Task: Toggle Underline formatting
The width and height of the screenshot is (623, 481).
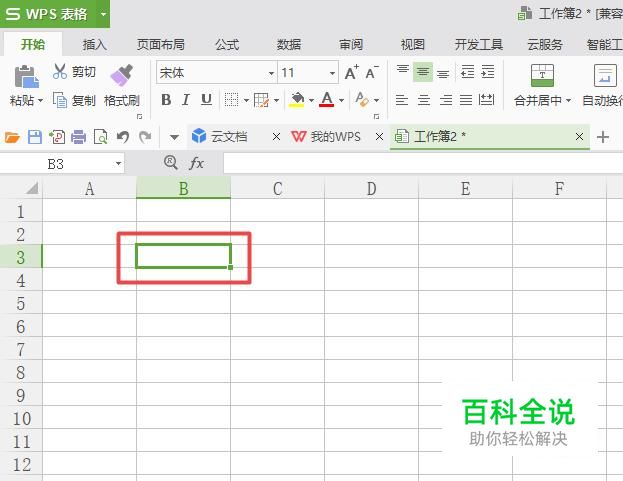Action: [x=206, y=99]
